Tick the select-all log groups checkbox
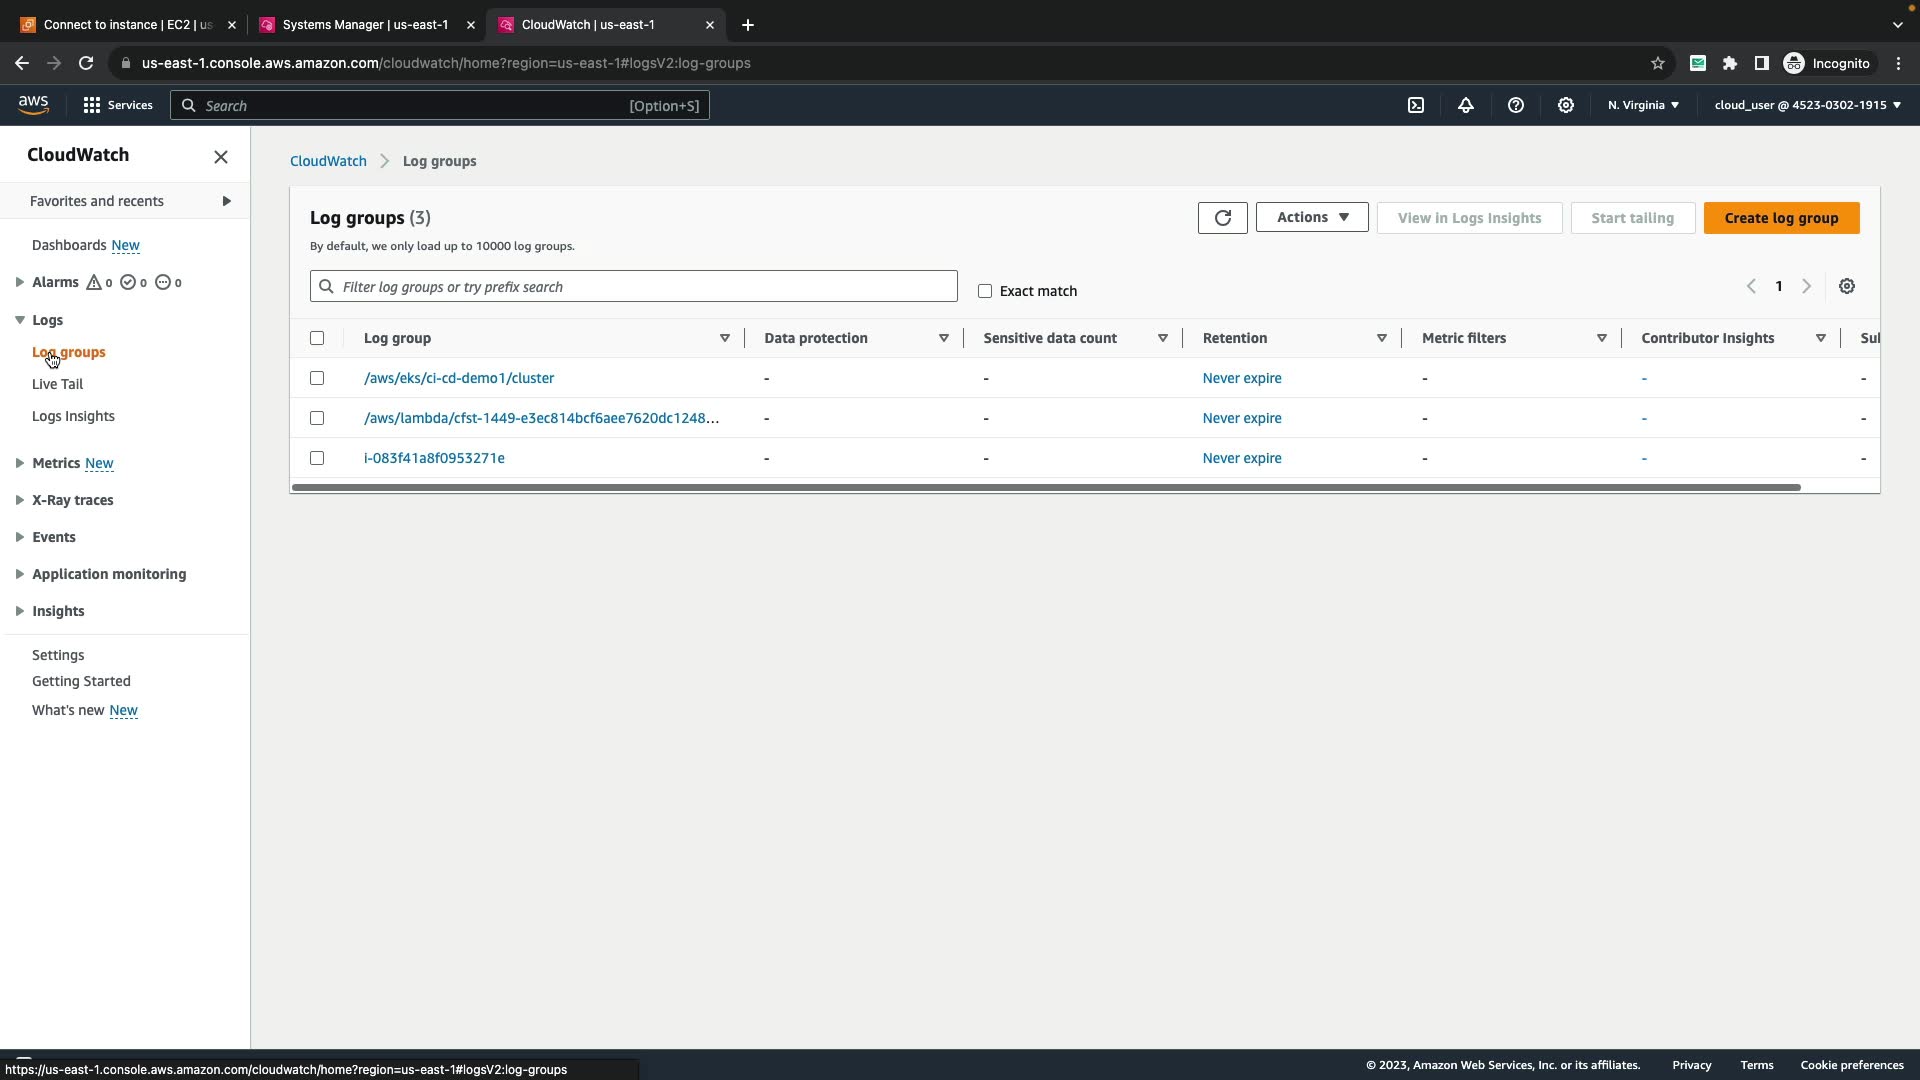Image resolution: width=1920 pixels, height=1080 pixels. click(317, 338)
